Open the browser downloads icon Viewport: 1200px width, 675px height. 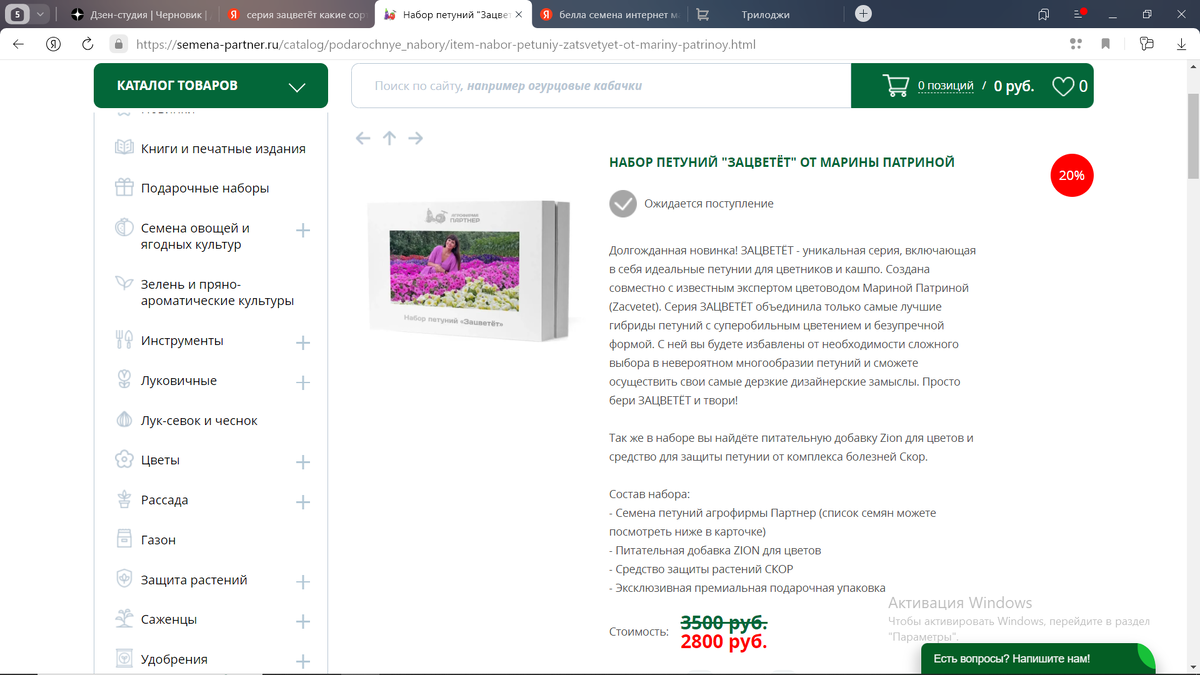click(1183, 44)
